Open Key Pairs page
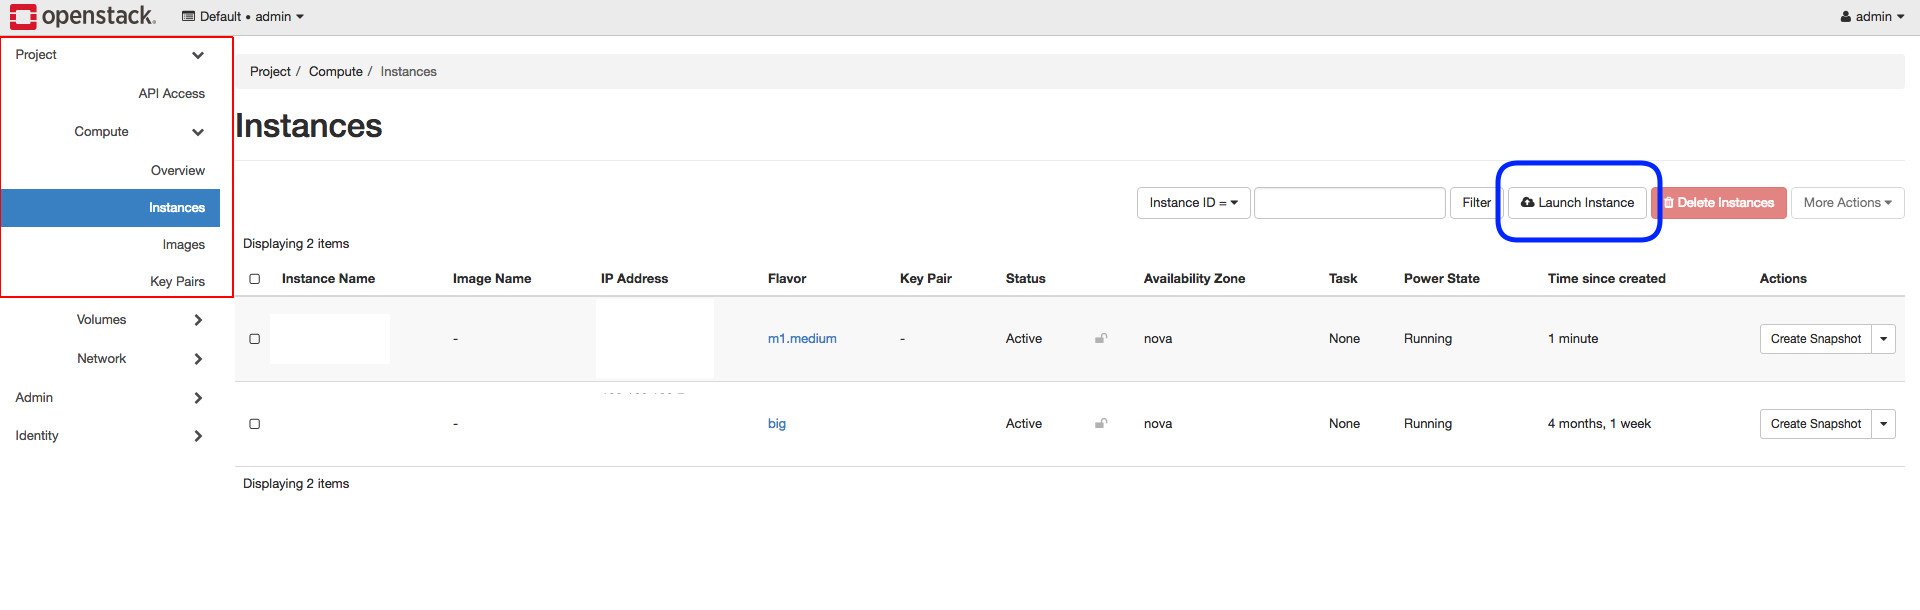1920x610 pixels. pos(178,282)
